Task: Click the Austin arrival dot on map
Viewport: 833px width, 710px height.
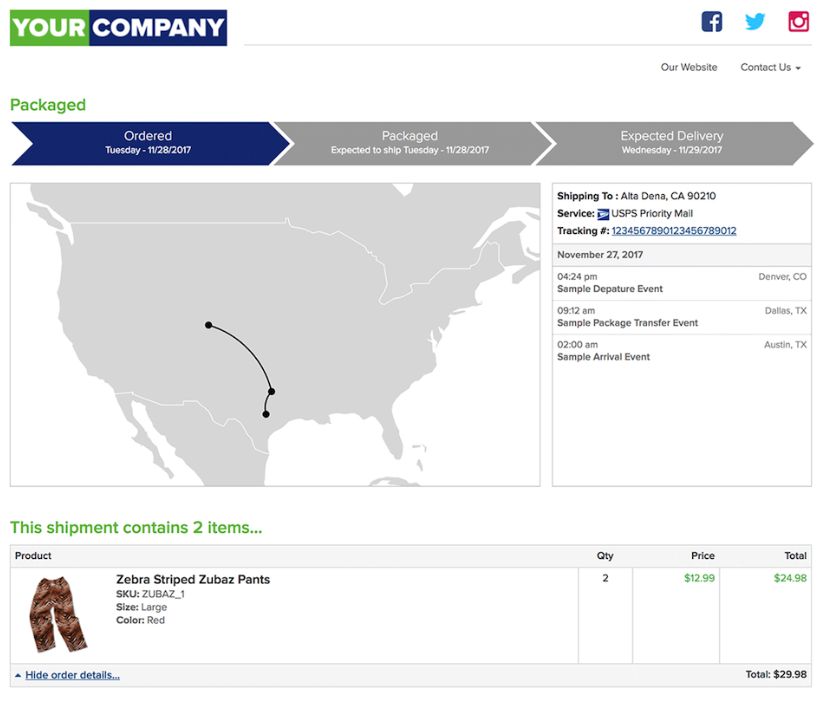Action: (265, 413)
